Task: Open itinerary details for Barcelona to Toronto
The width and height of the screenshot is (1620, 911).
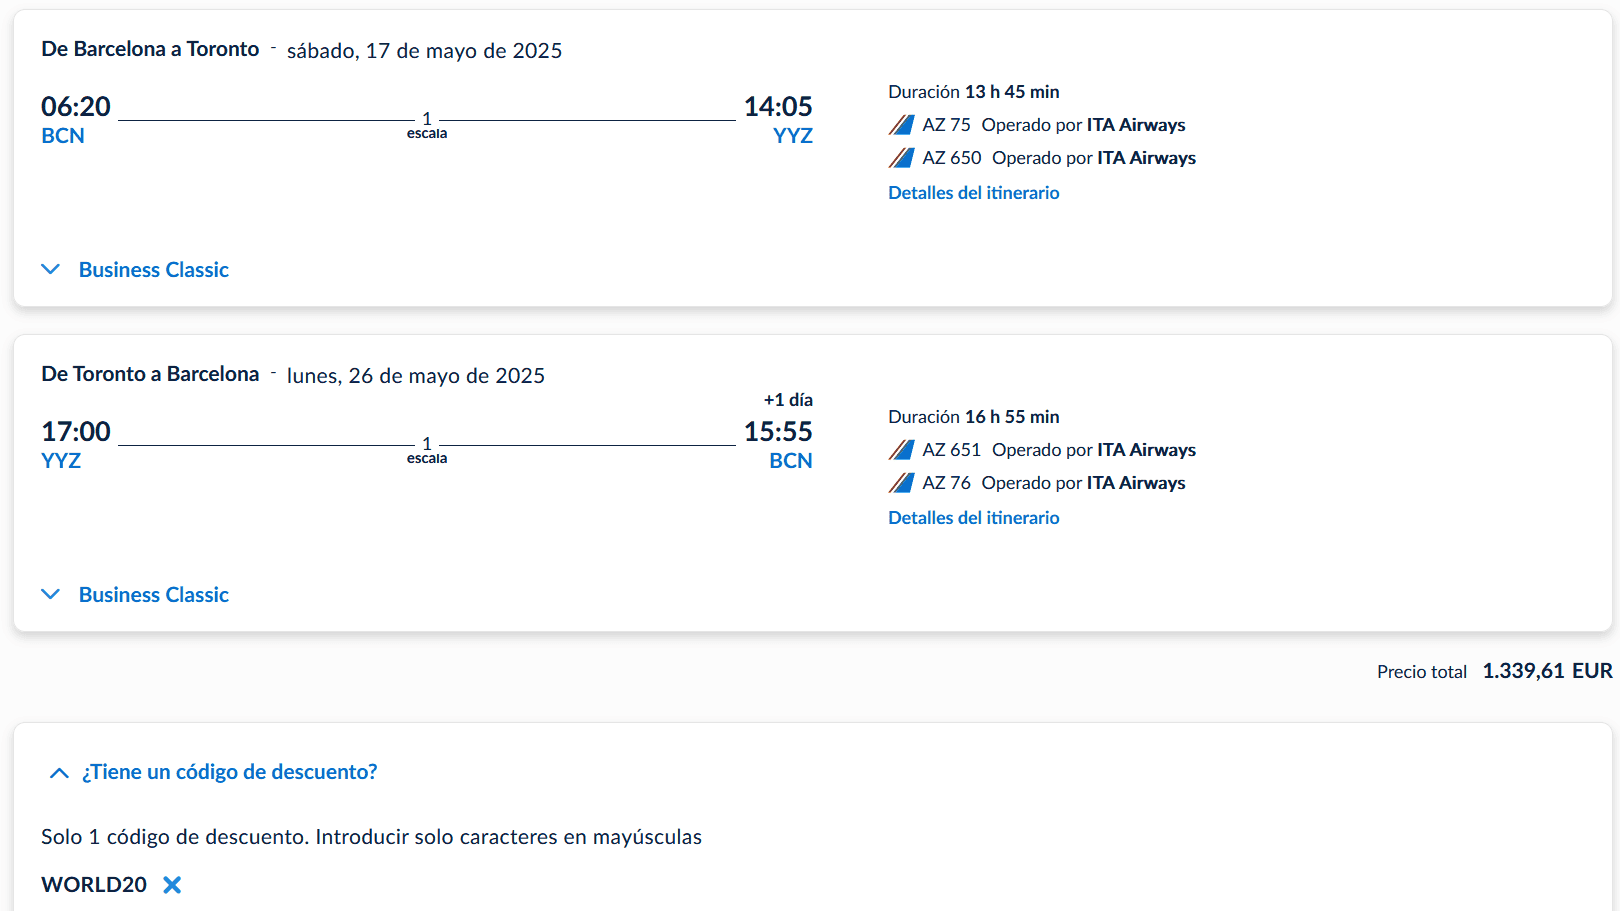Action: (973, 193)
